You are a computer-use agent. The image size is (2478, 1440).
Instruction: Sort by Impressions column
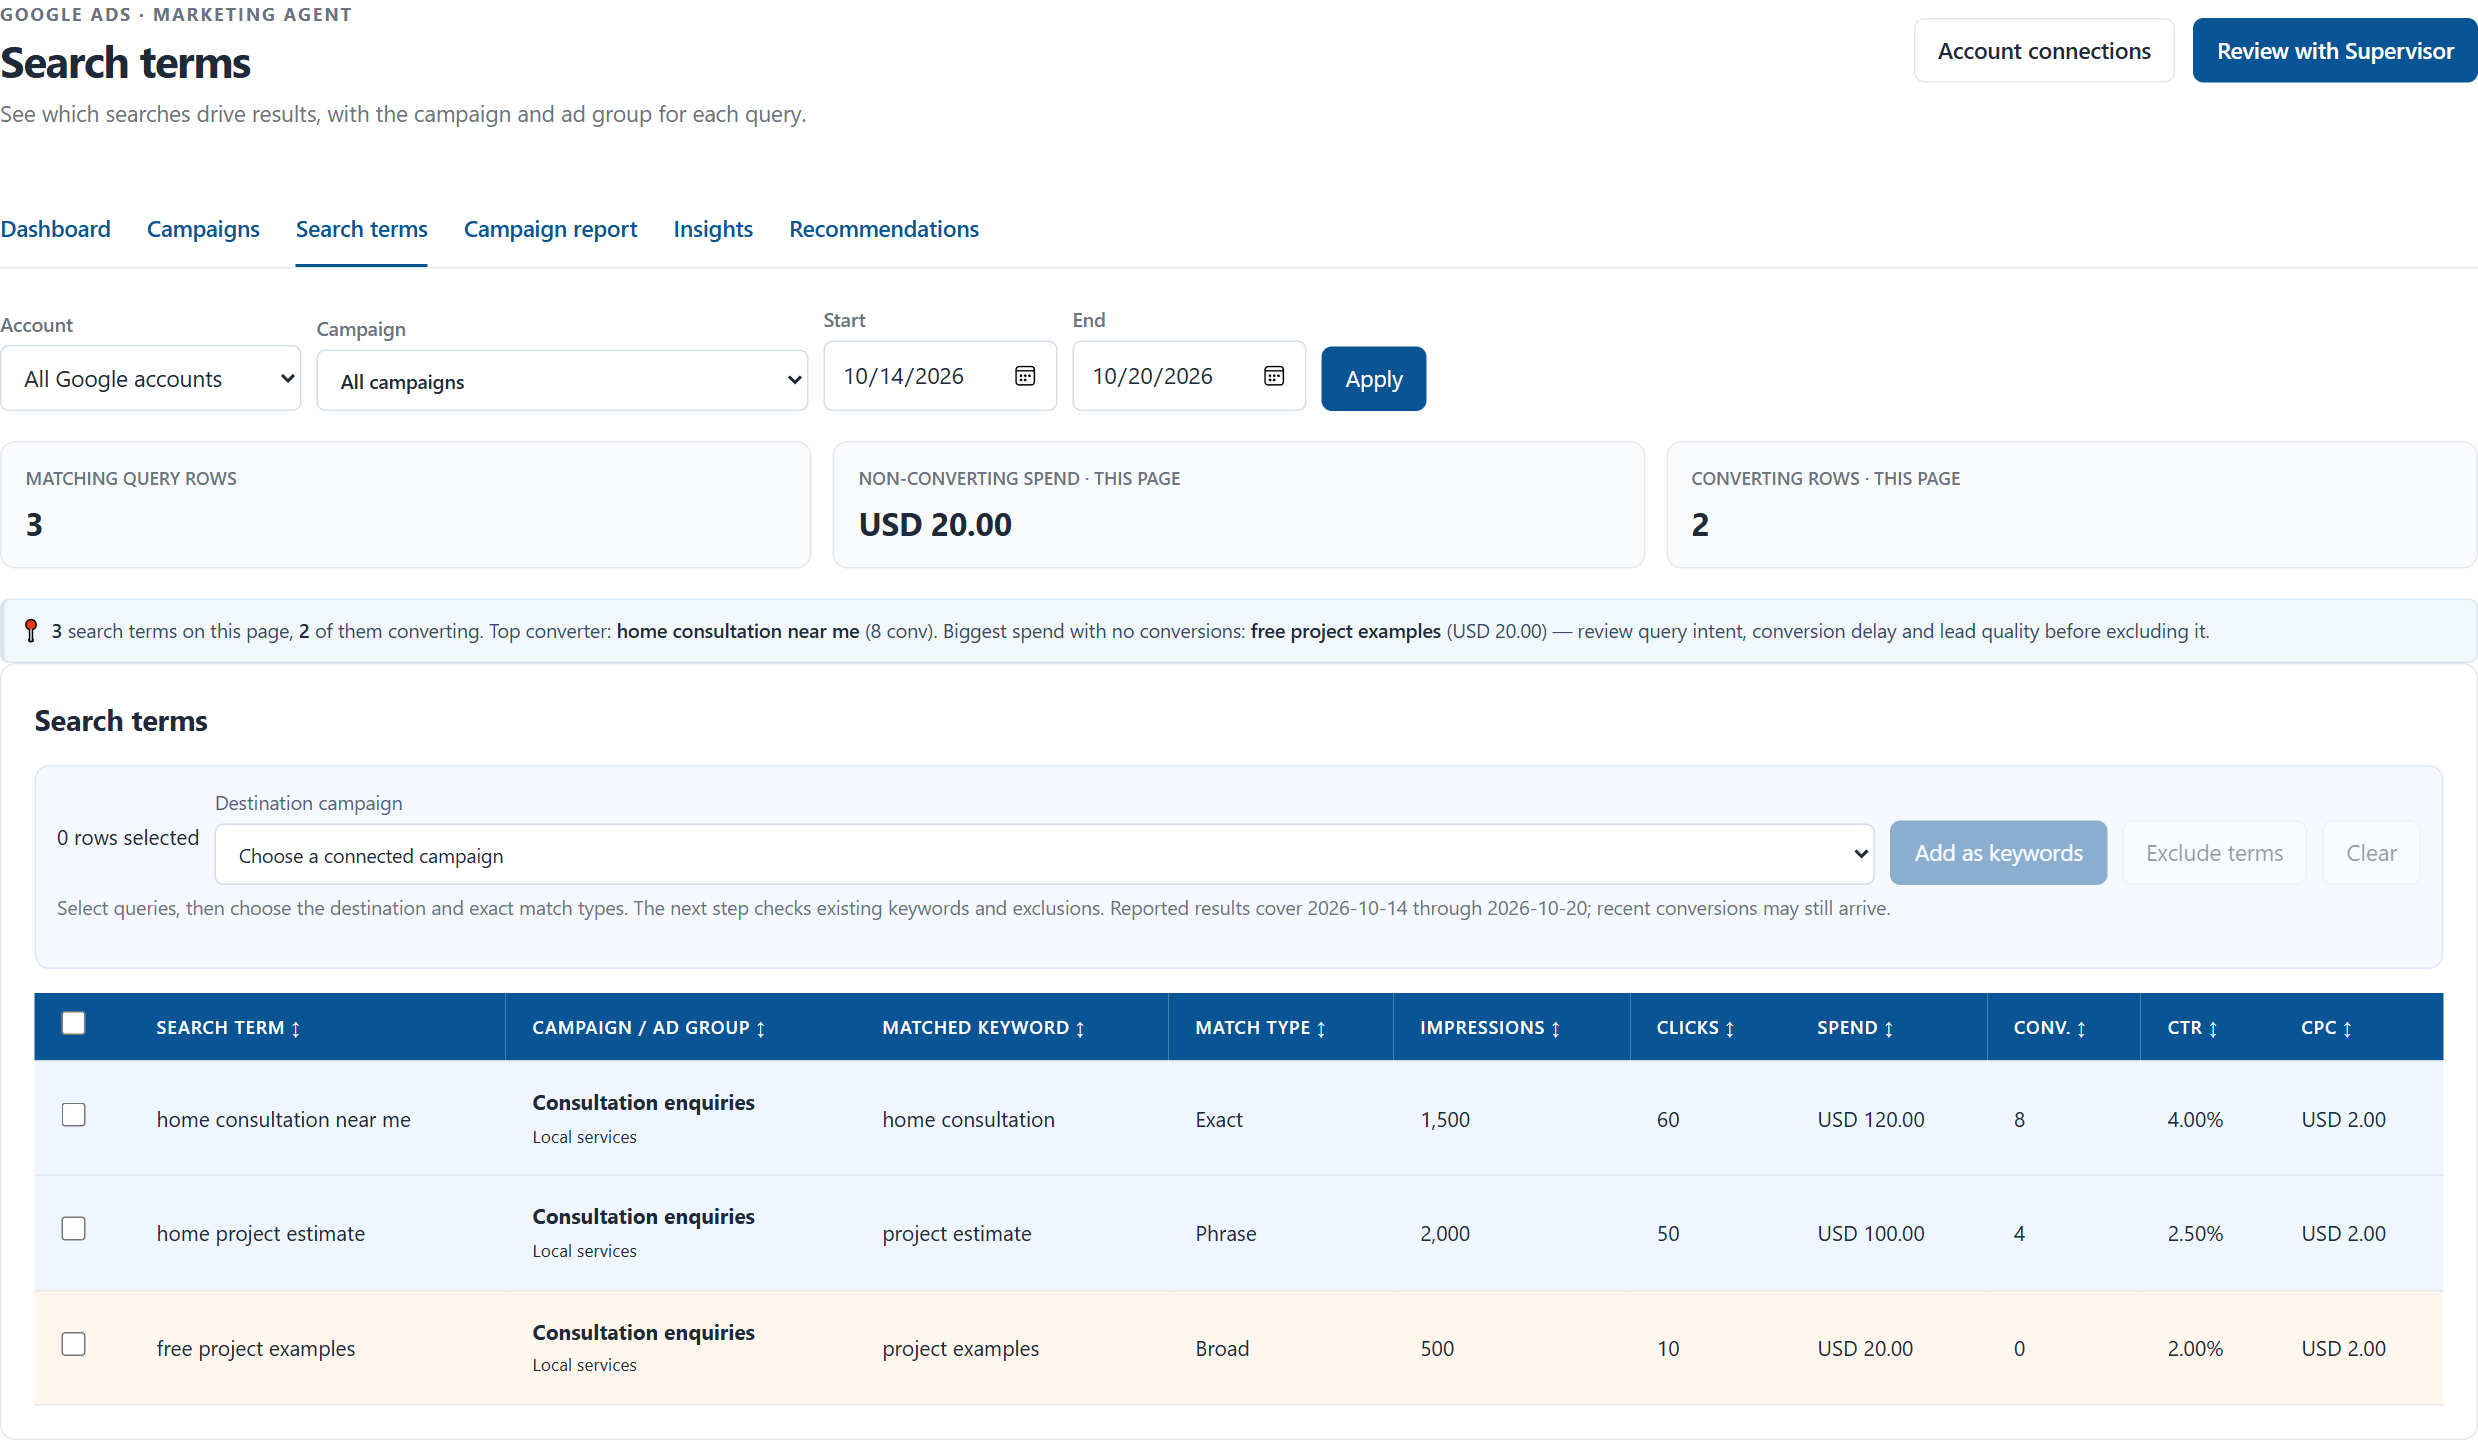pyautogui.click(x=1490, y=1028)
